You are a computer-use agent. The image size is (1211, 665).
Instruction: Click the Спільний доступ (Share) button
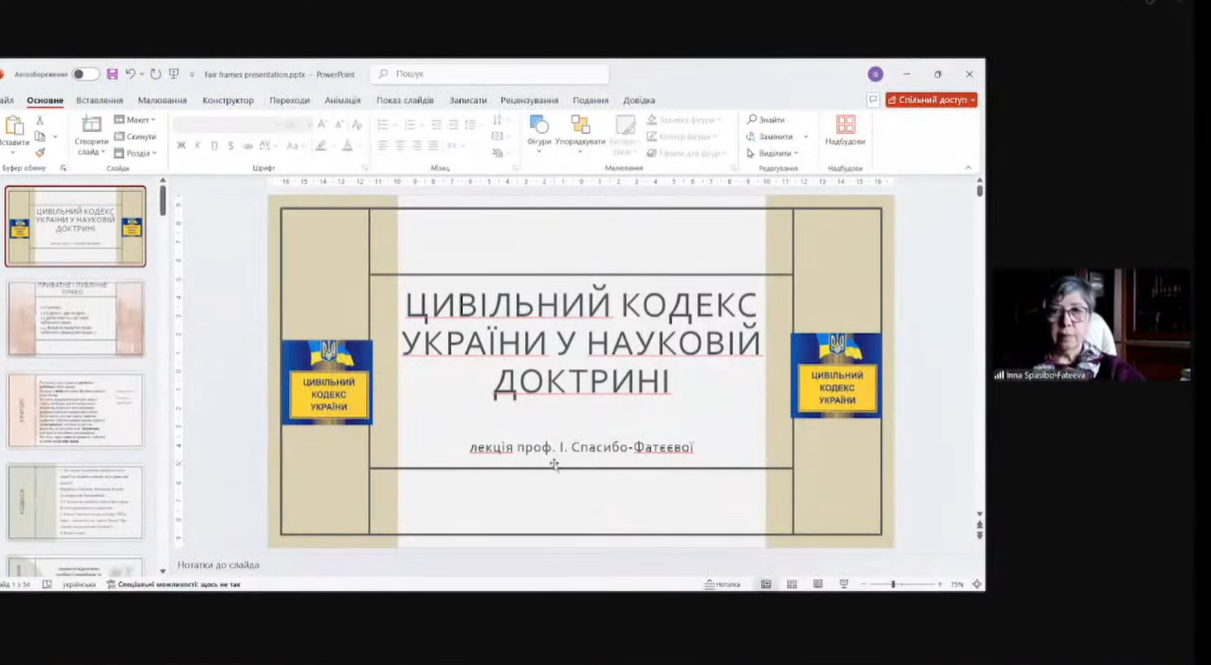(931, 100)
